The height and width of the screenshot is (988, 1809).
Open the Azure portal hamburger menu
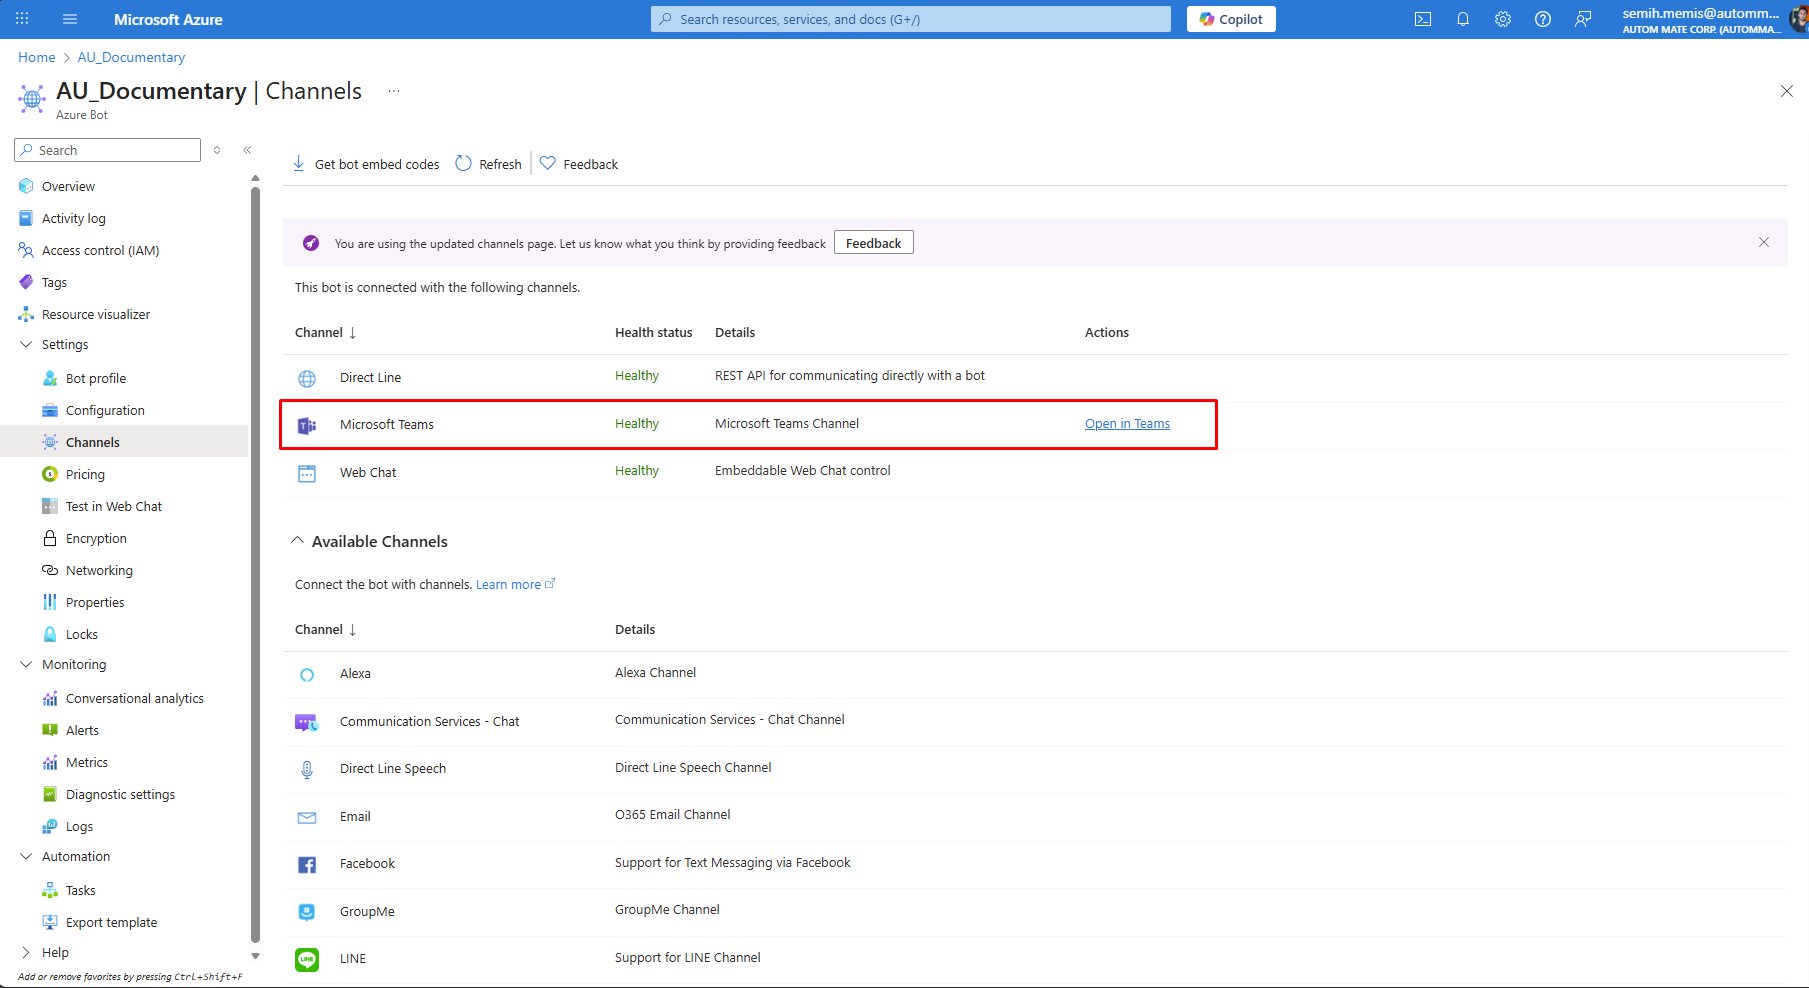pos(70,19)
